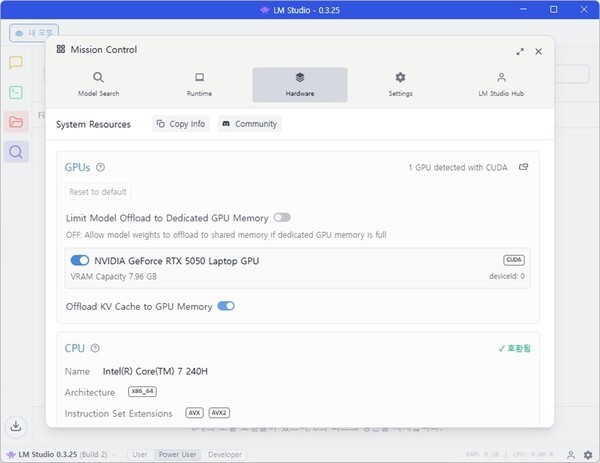Click the CPU help question icon
The height and width of the screenshot is (463, 600).
[96, 349]
